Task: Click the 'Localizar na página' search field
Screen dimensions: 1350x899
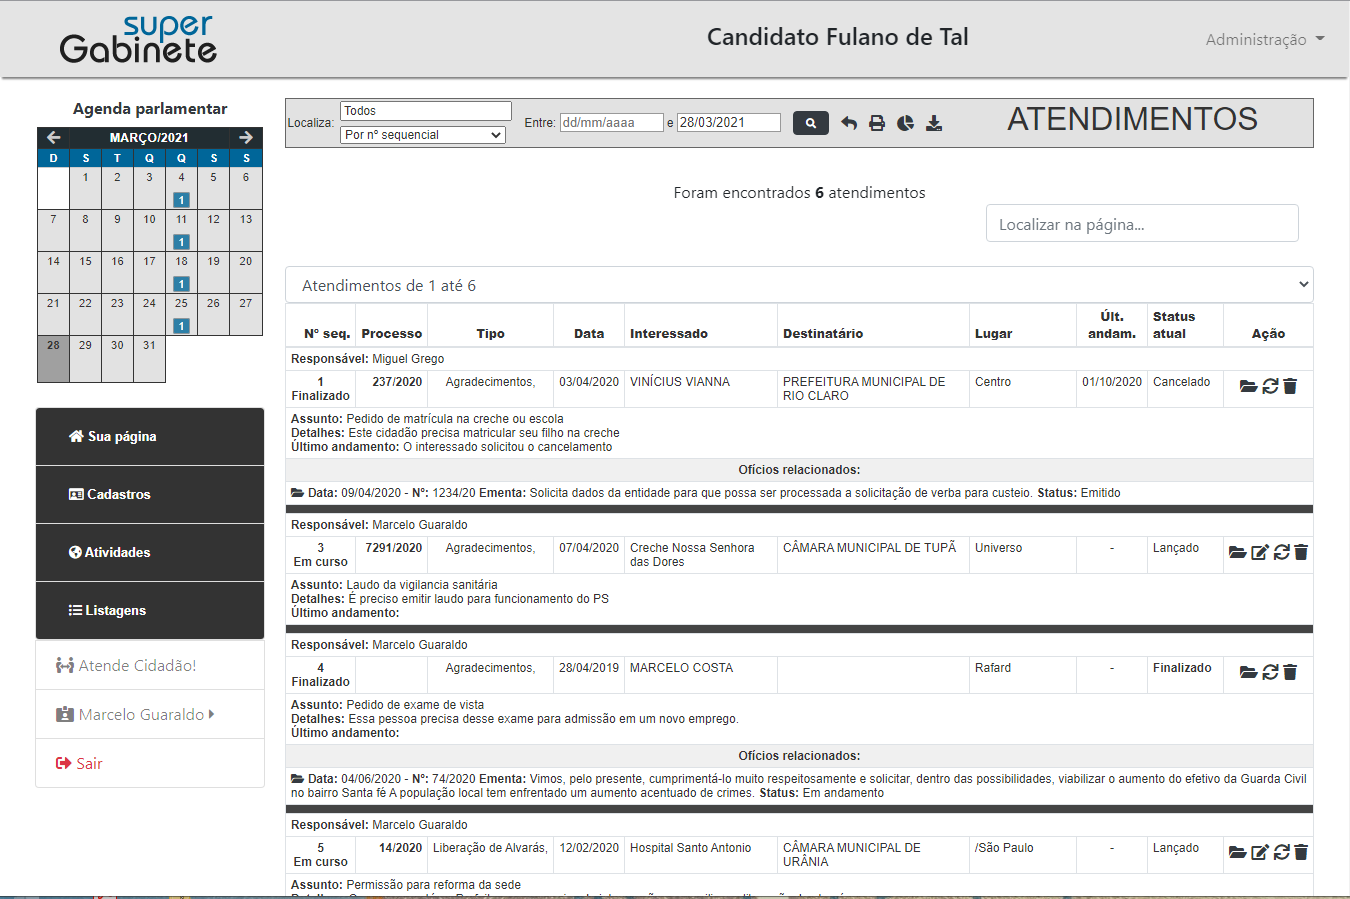Action: [x=1141, y=224]
